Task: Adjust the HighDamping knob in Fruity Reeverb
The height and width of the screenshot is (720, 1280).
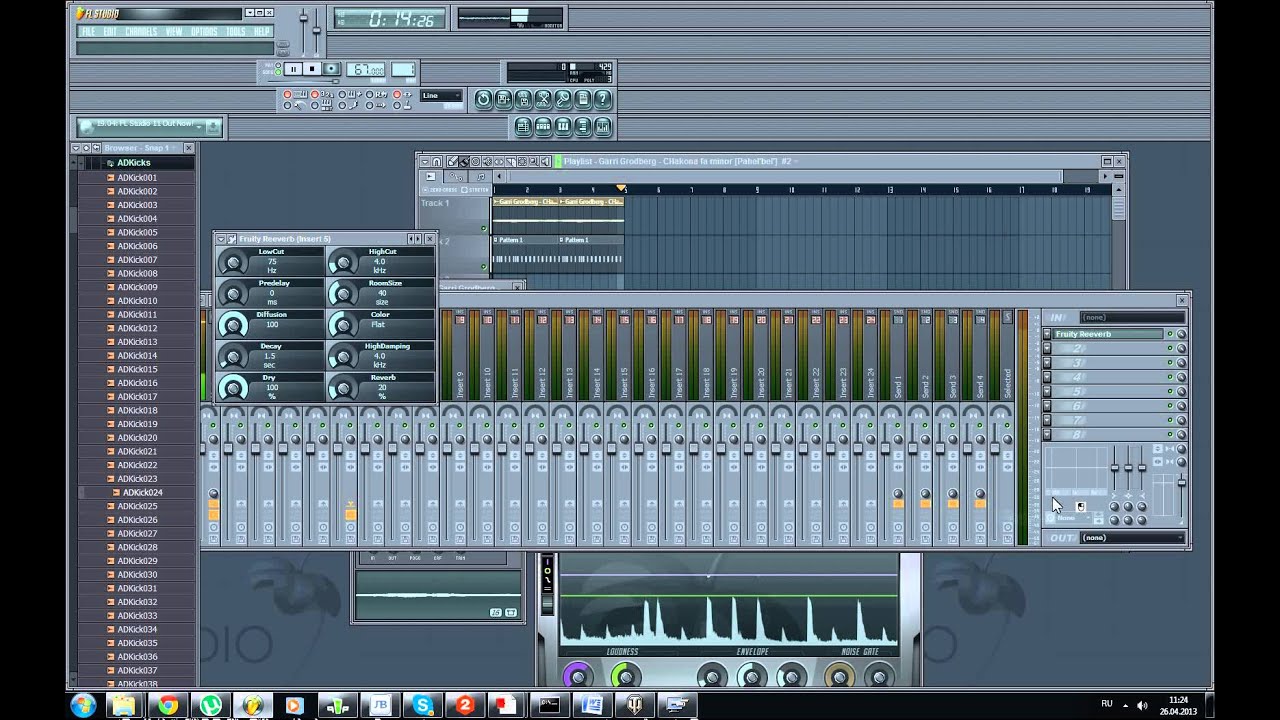Action: [343, 356]
